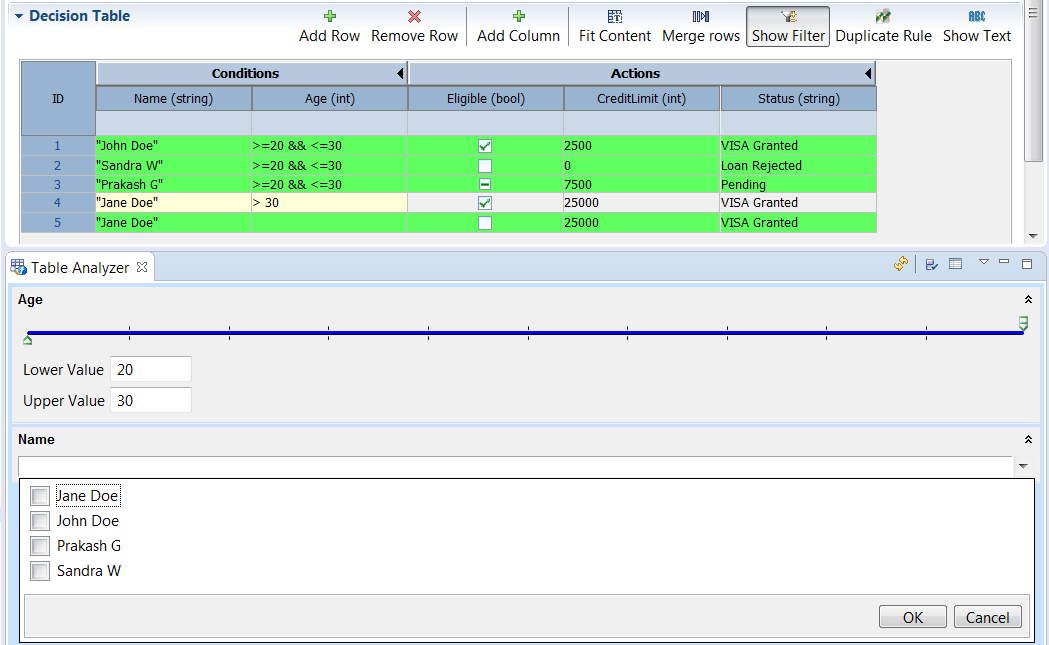Click the Duplicate Rule icon

(x=883, y=17)
